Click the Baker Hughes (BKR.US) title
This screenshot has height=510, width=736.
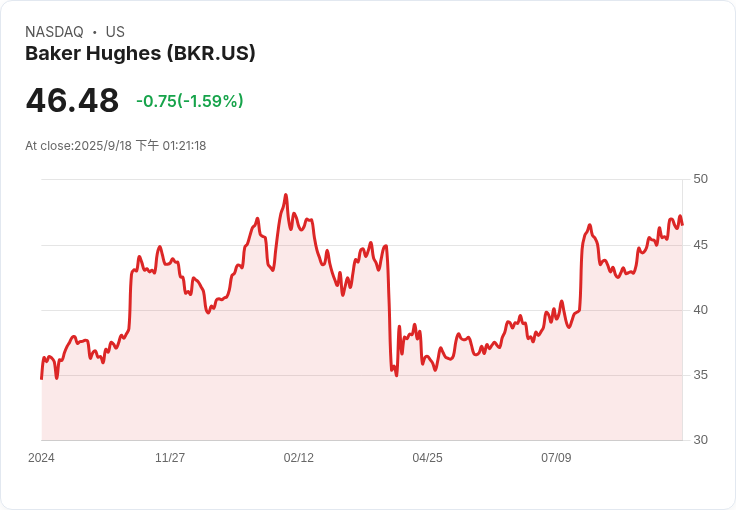pos(140,53)
